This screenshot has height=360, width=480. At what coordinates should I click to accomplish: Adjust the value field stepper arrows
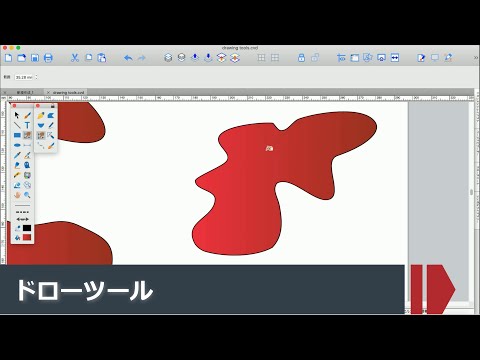click(x=36, y=77)
